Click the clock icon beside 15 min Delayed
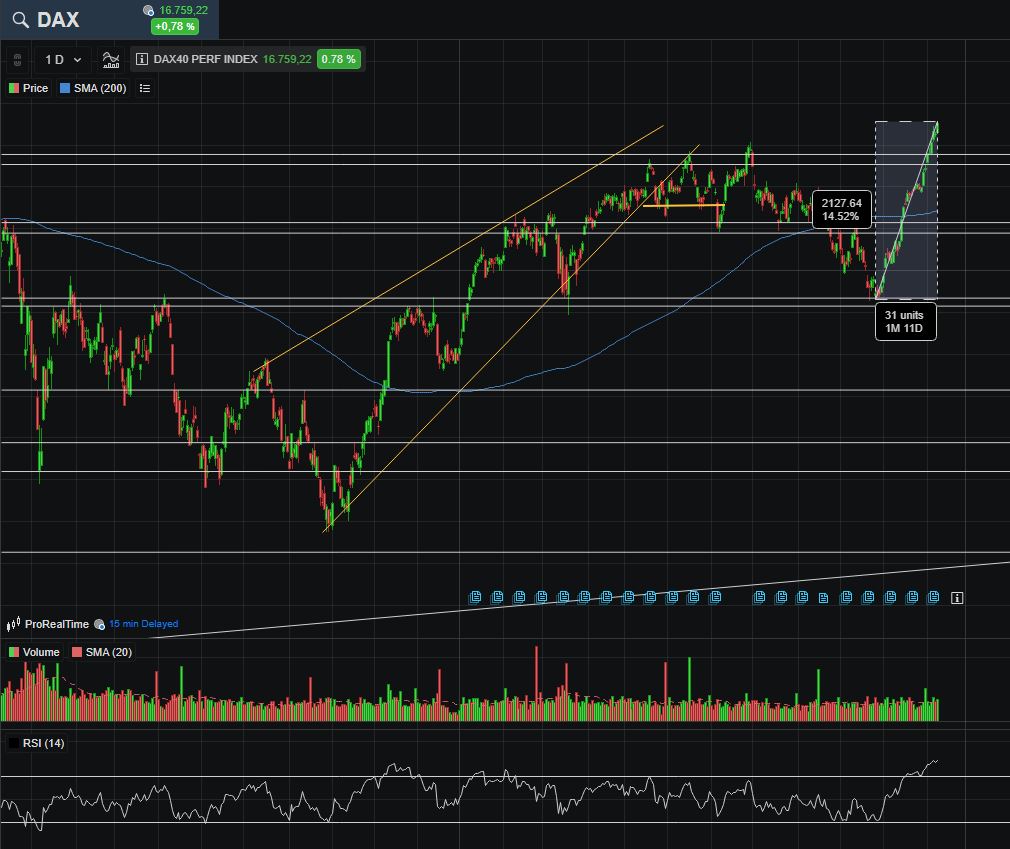 [99, 624]
